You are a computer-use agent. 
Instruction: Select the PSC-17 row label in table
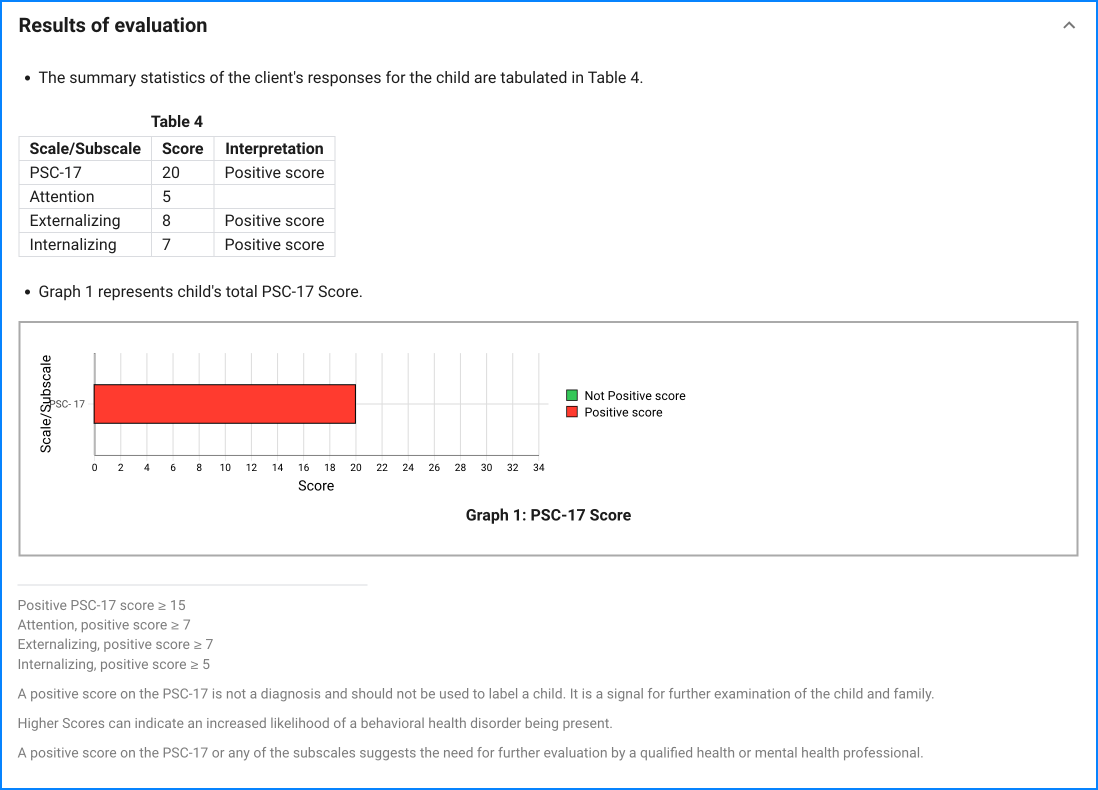pos(56,173)
